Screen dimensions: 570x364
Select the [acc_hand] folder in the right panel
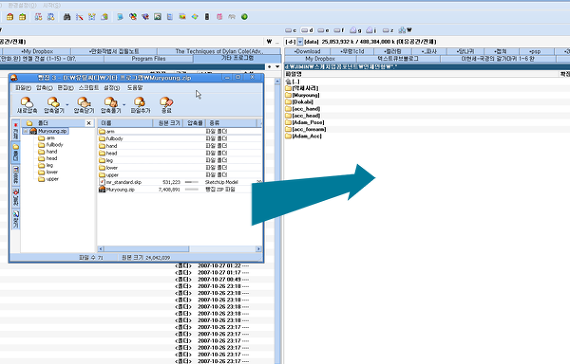coord(303,109)
